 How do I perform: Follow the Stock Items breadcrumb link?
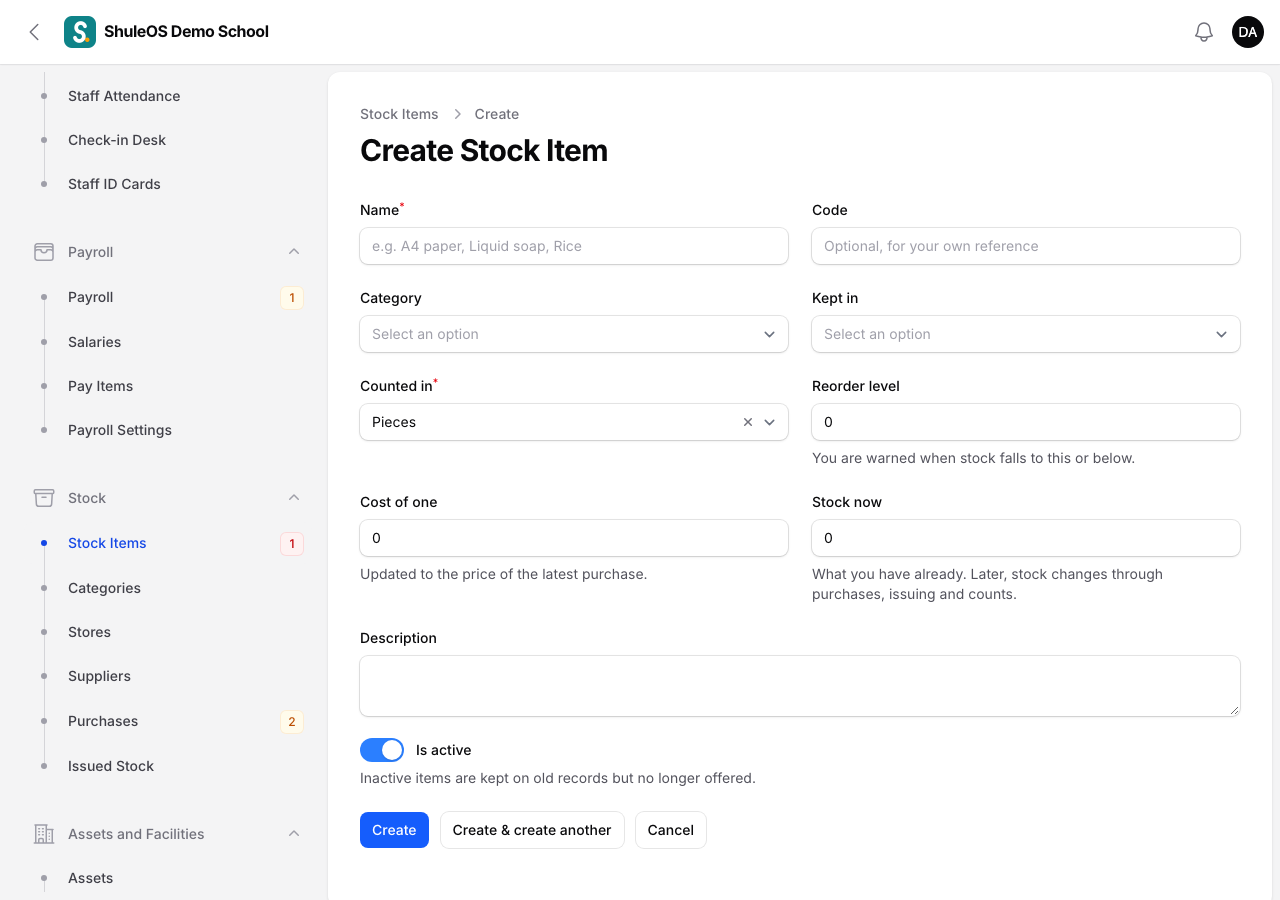tap(399, 114)
